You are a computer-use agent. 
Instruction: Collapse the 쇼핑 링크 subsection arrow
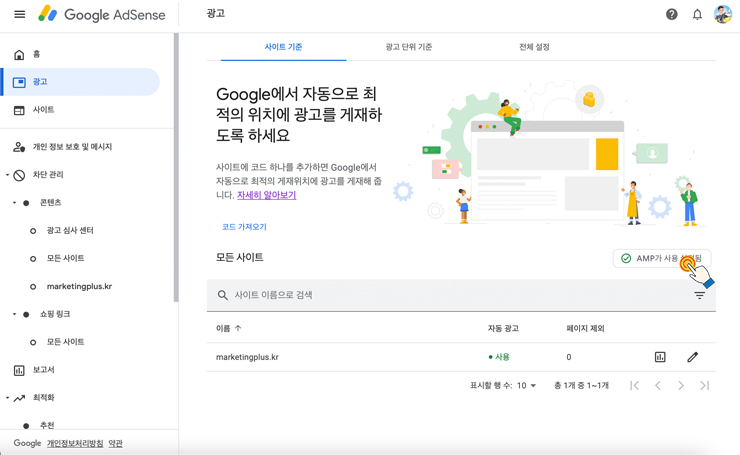14,314
